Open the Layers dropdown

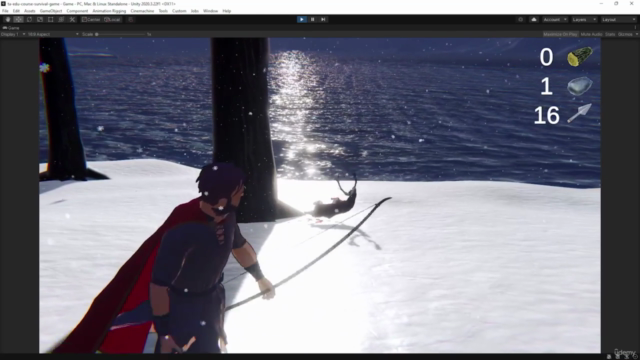[584, 20]
